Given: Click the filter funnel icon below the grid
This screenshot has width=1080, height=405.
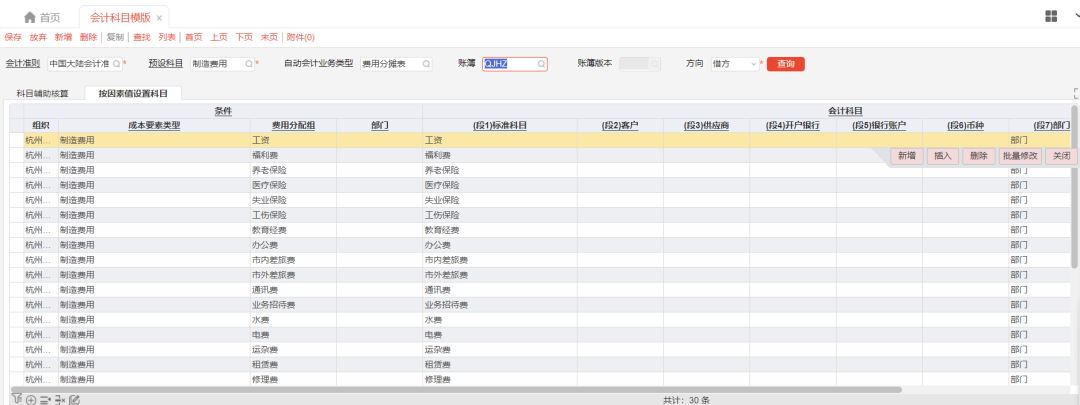Looking at the screenshot, I should coord(16,399).
